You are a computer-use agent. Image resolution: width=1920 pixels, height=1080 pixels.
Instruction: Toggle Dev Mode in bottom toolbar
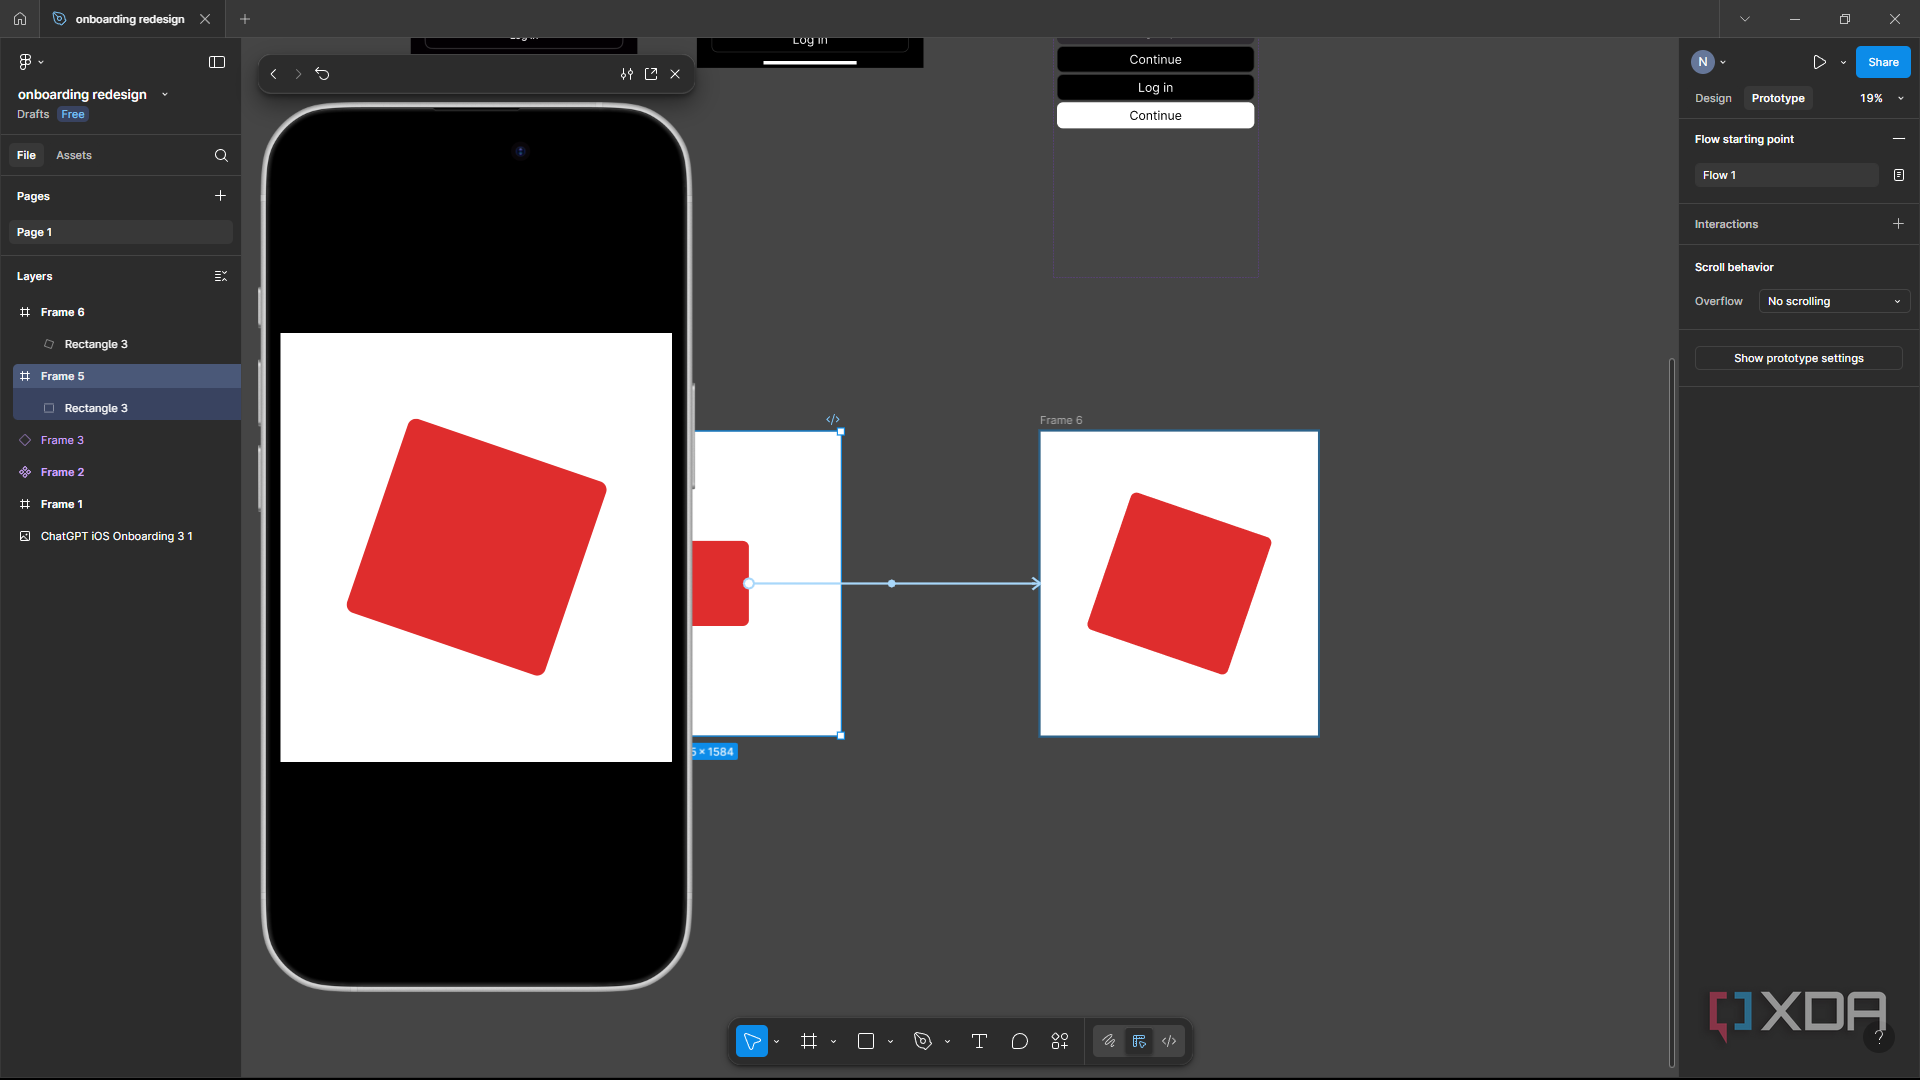coord(1169,1041)
